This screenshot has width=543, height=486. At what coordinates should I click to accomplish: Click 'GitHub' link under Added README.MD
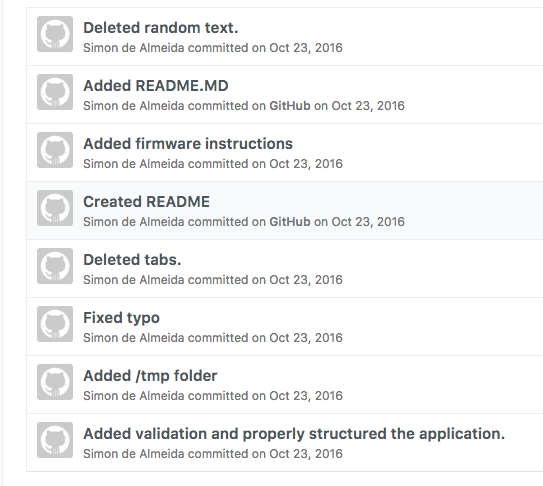(x=290, y=106)
